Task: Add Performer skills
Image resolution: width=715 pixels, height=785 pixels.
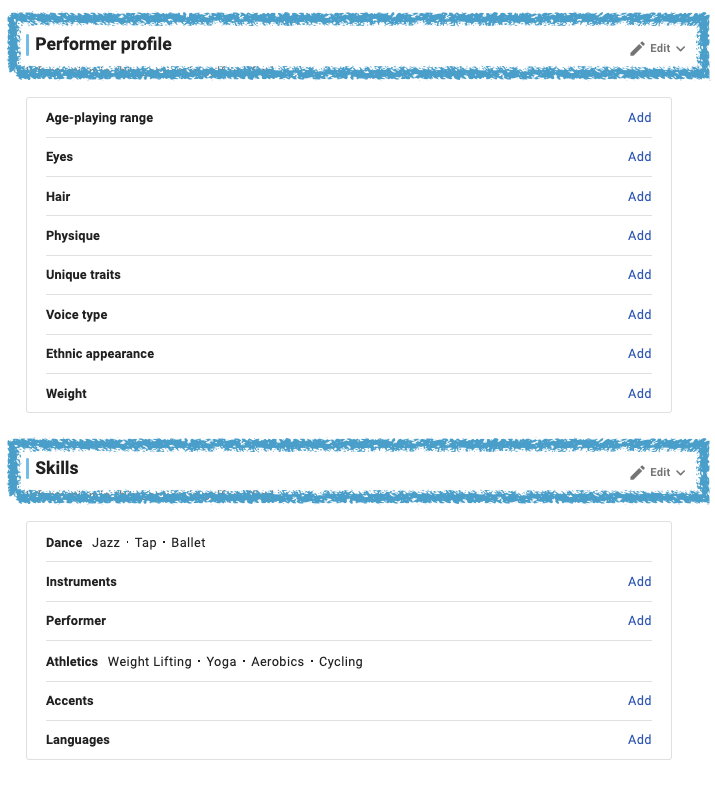Action: [x=639, y=621]
